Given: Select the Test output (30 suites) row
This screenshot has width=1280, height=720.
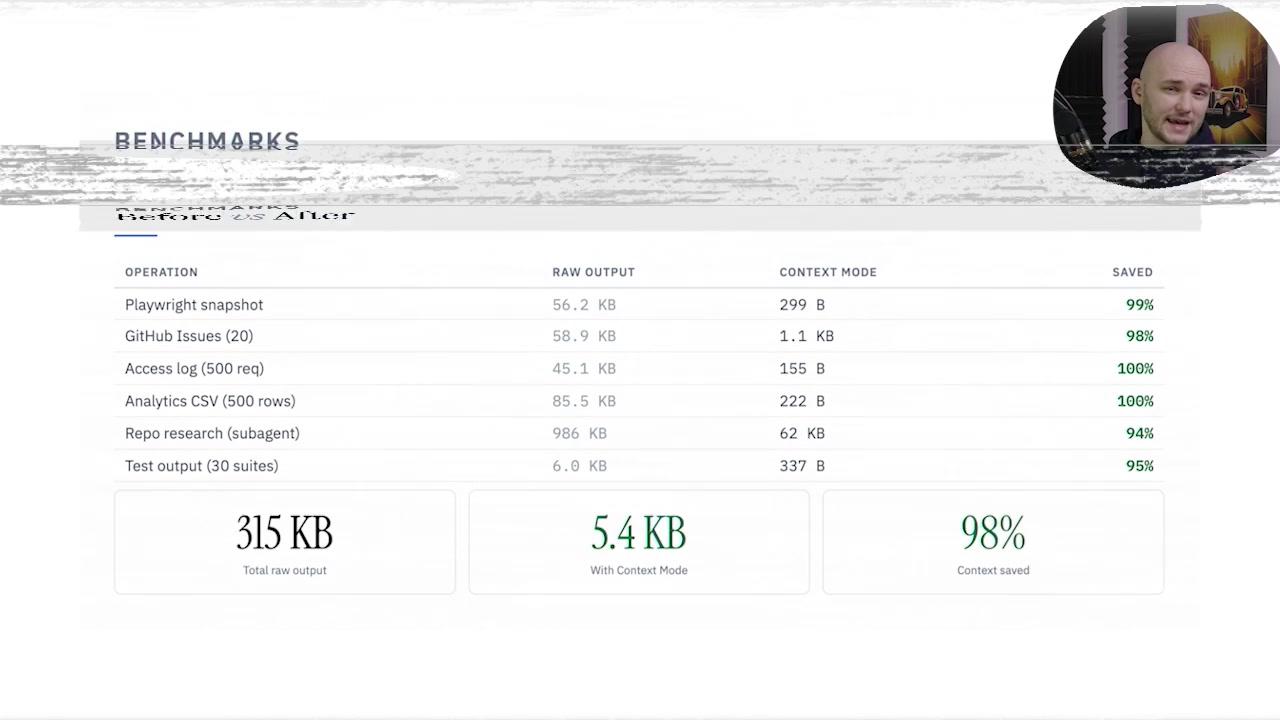Looking at the screenshot, I should (x=201, y=465).
